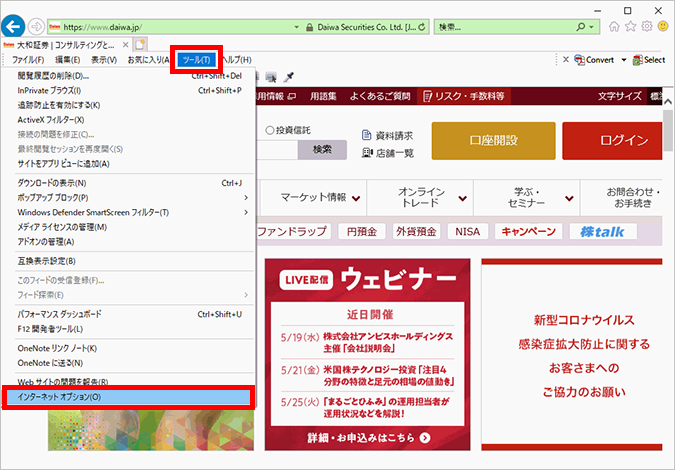Open Favorites star icon
This screenshot has height=470, width=675.
[631, 27]
